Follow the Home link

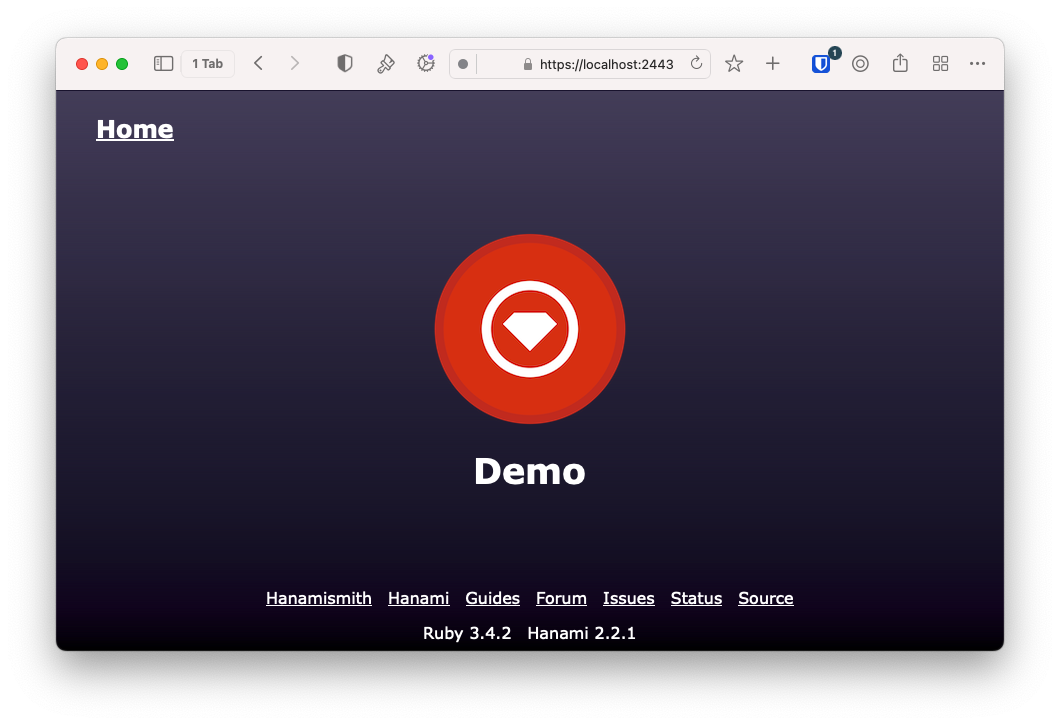pos(135,129)
